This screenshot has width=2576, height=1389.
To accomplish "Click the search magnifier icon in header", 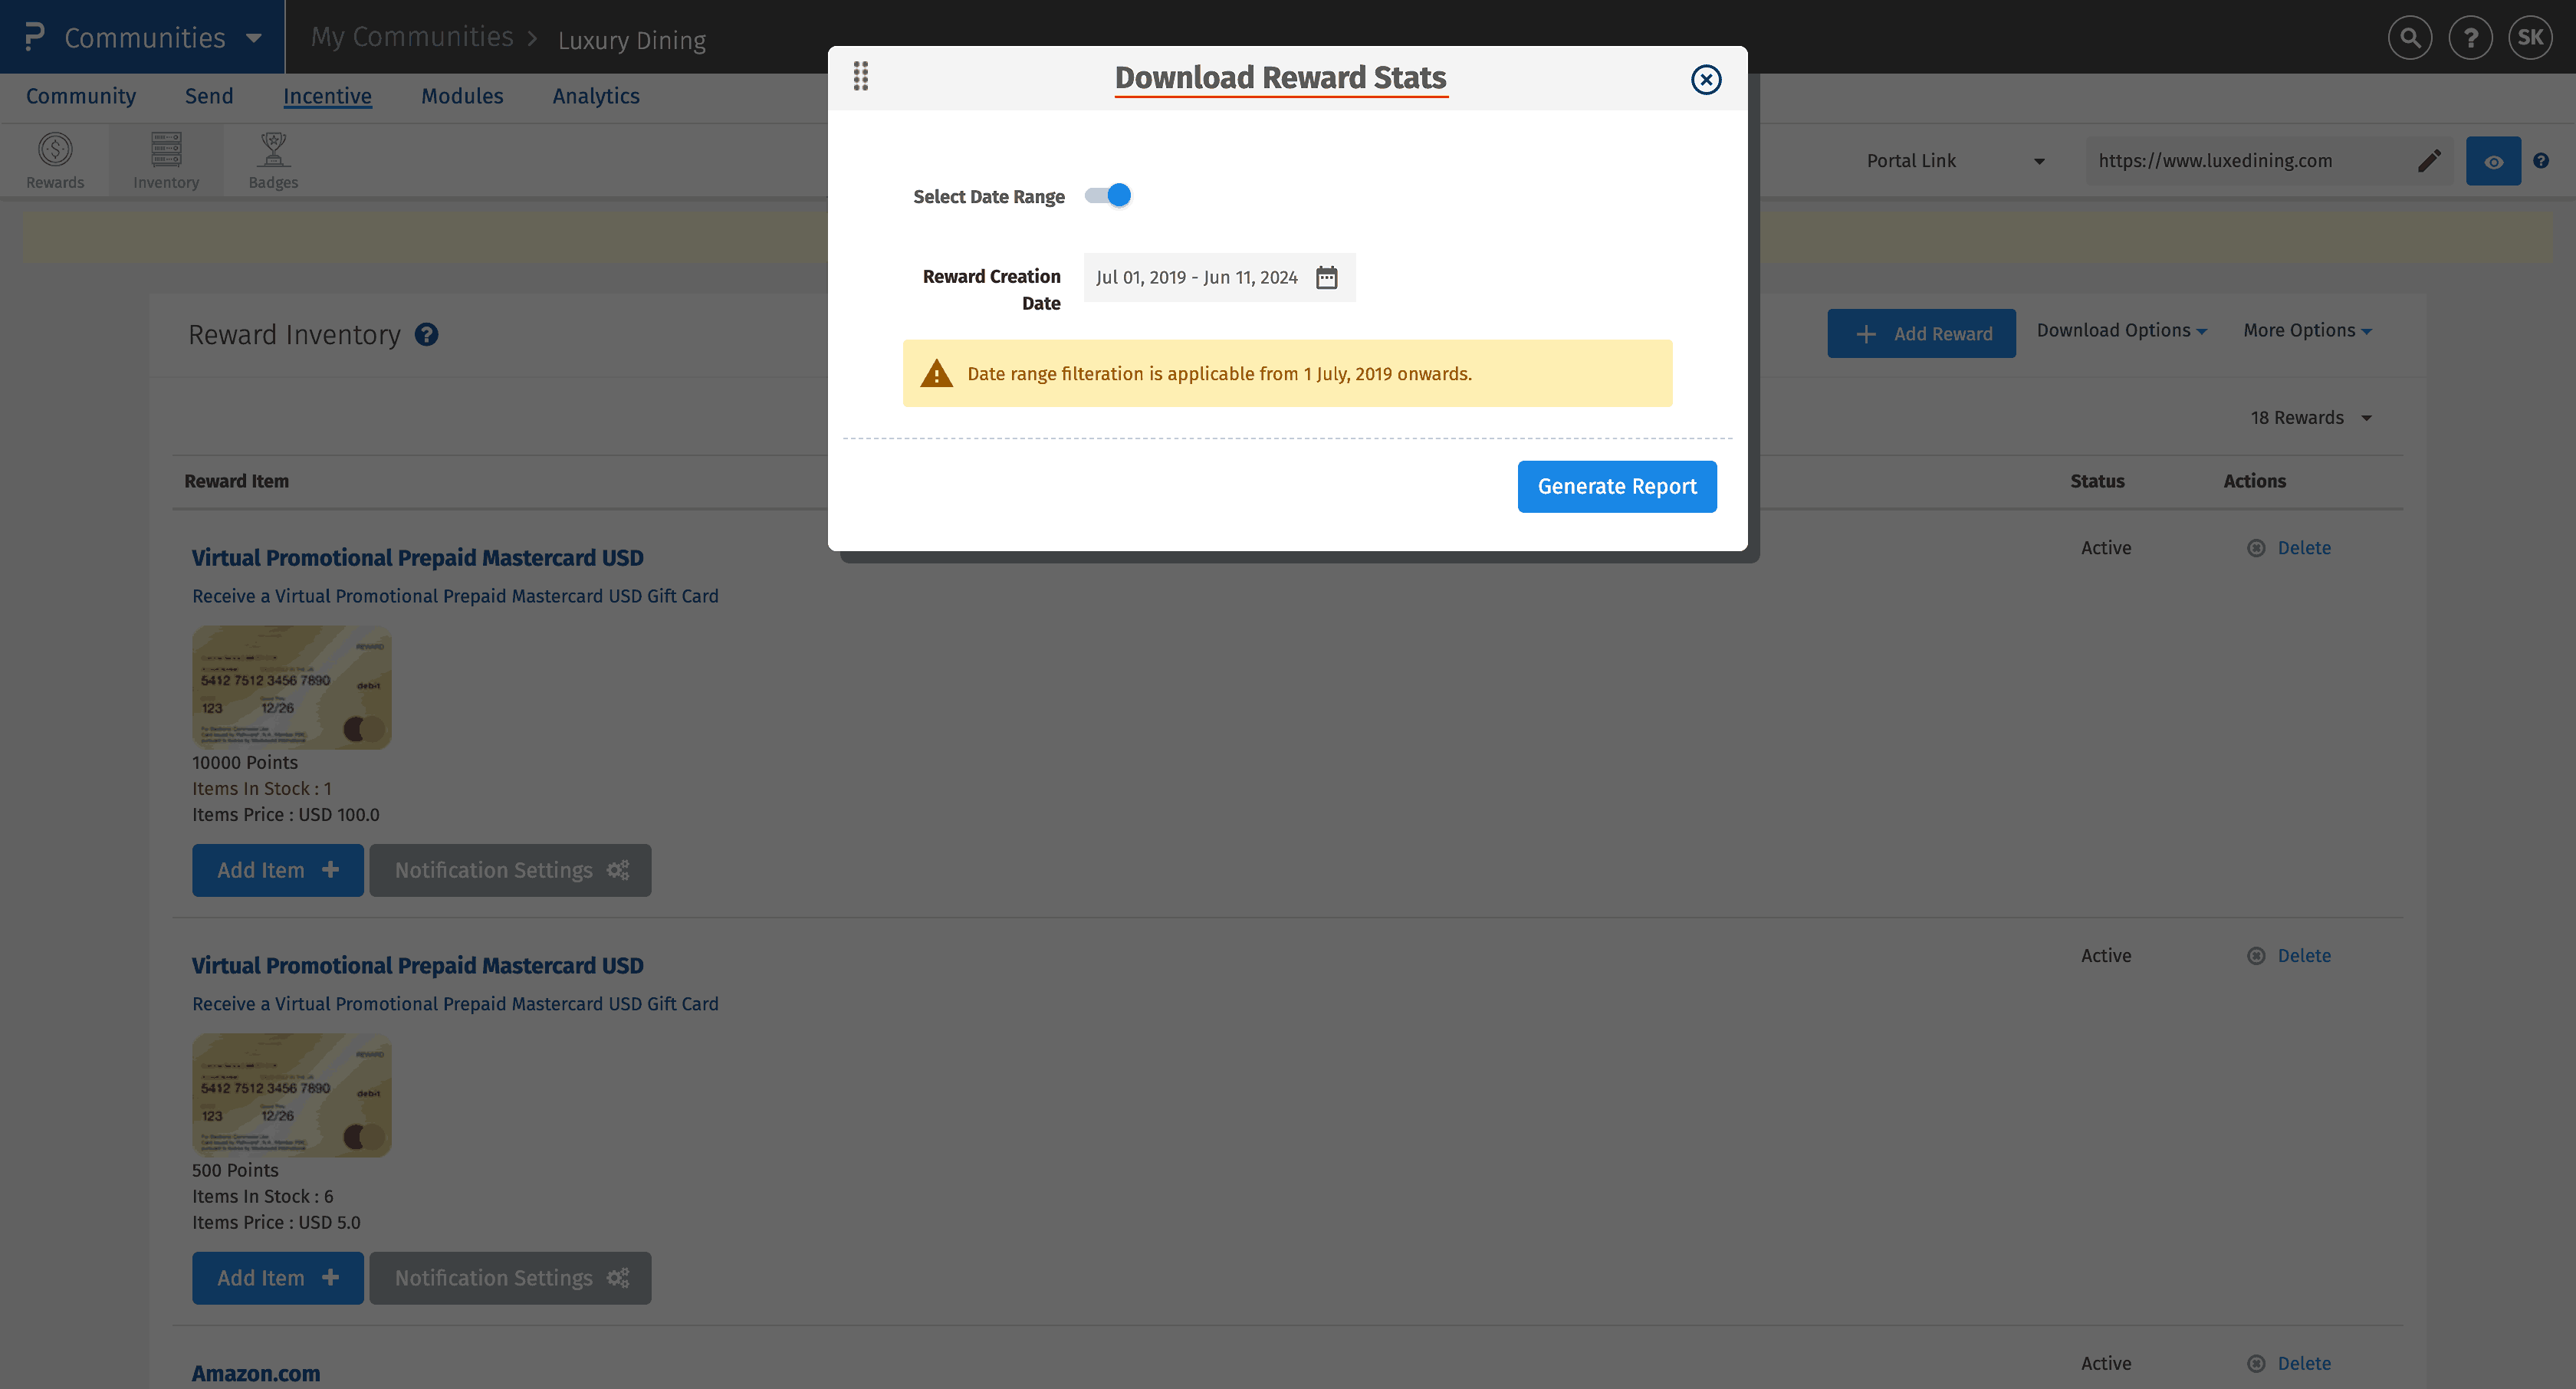I will [x=2409, y=38].
